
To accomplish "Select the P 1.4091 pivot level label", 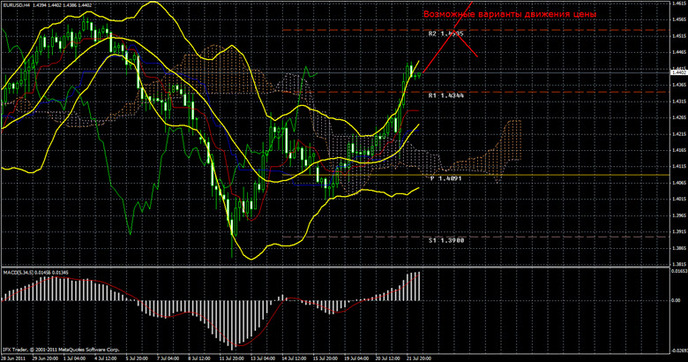I will 445,179.
